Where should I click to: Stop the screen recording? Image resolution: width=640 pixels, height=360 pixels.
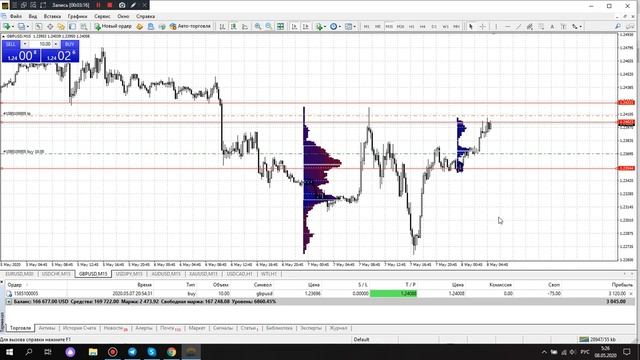coord(110,5)
